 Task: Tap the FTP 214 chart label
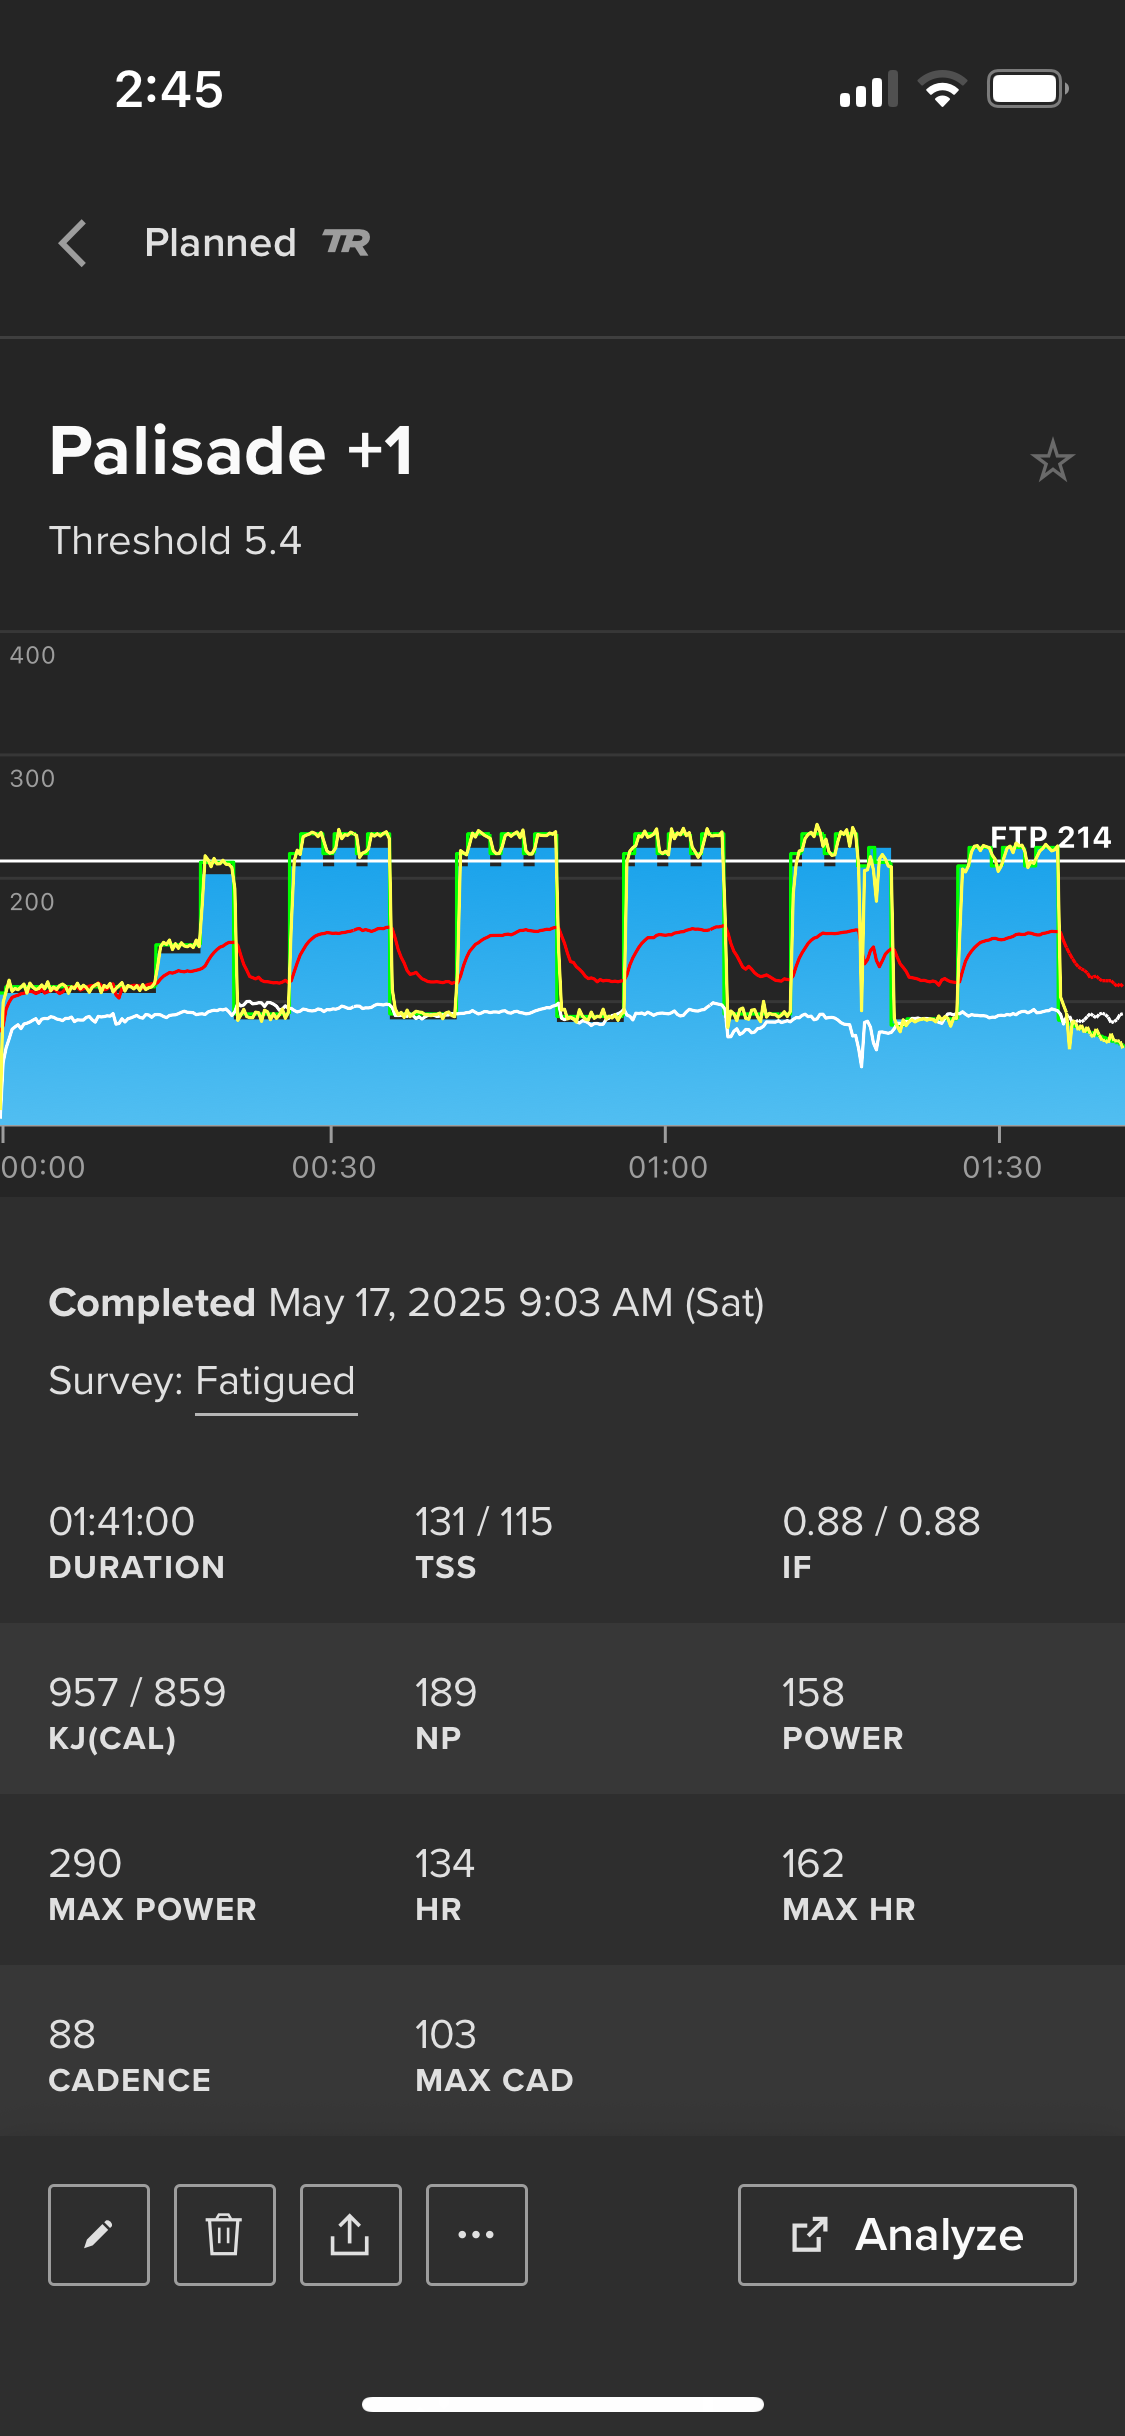1050,837
